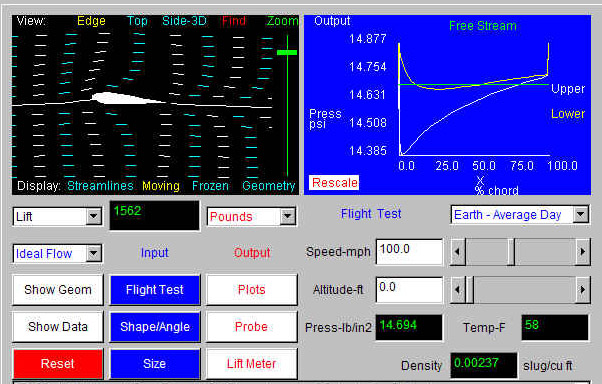
Task: Select Streamlines display mode
Action: pyautogui.click(x=100, y=186)
